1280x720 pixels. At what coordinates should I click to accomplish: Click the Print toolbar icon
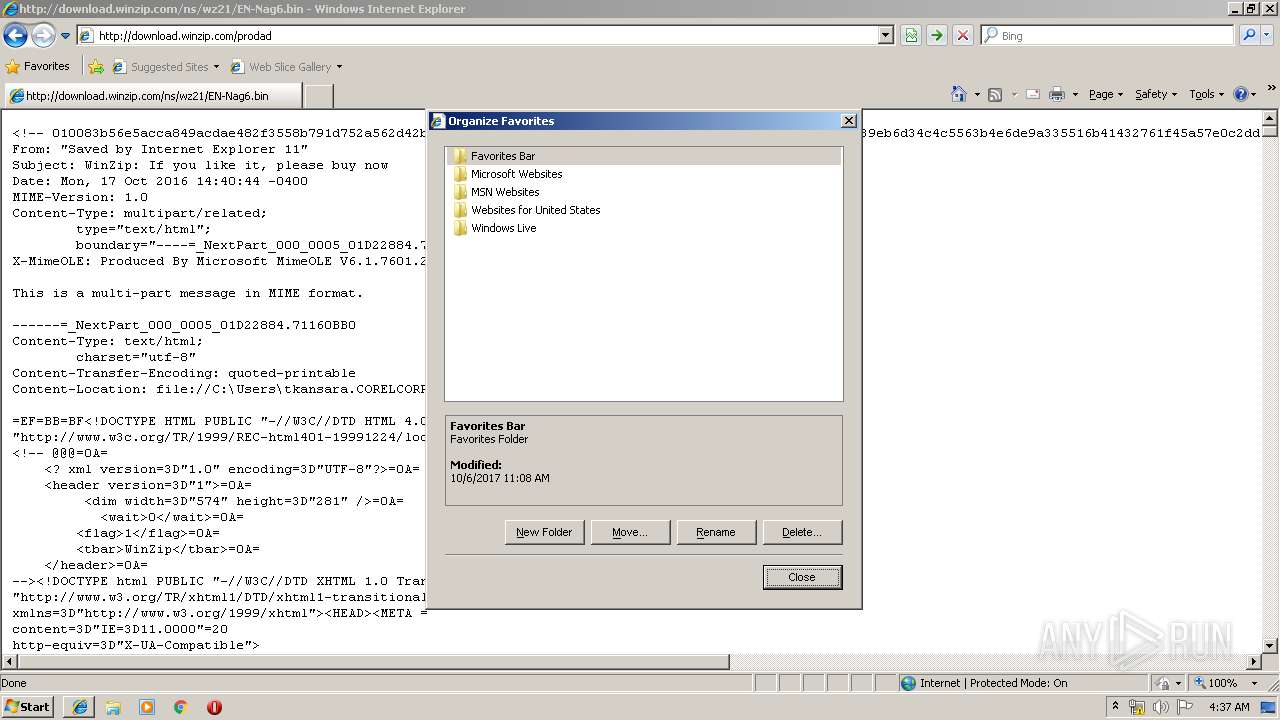[x=1057, y=94]
